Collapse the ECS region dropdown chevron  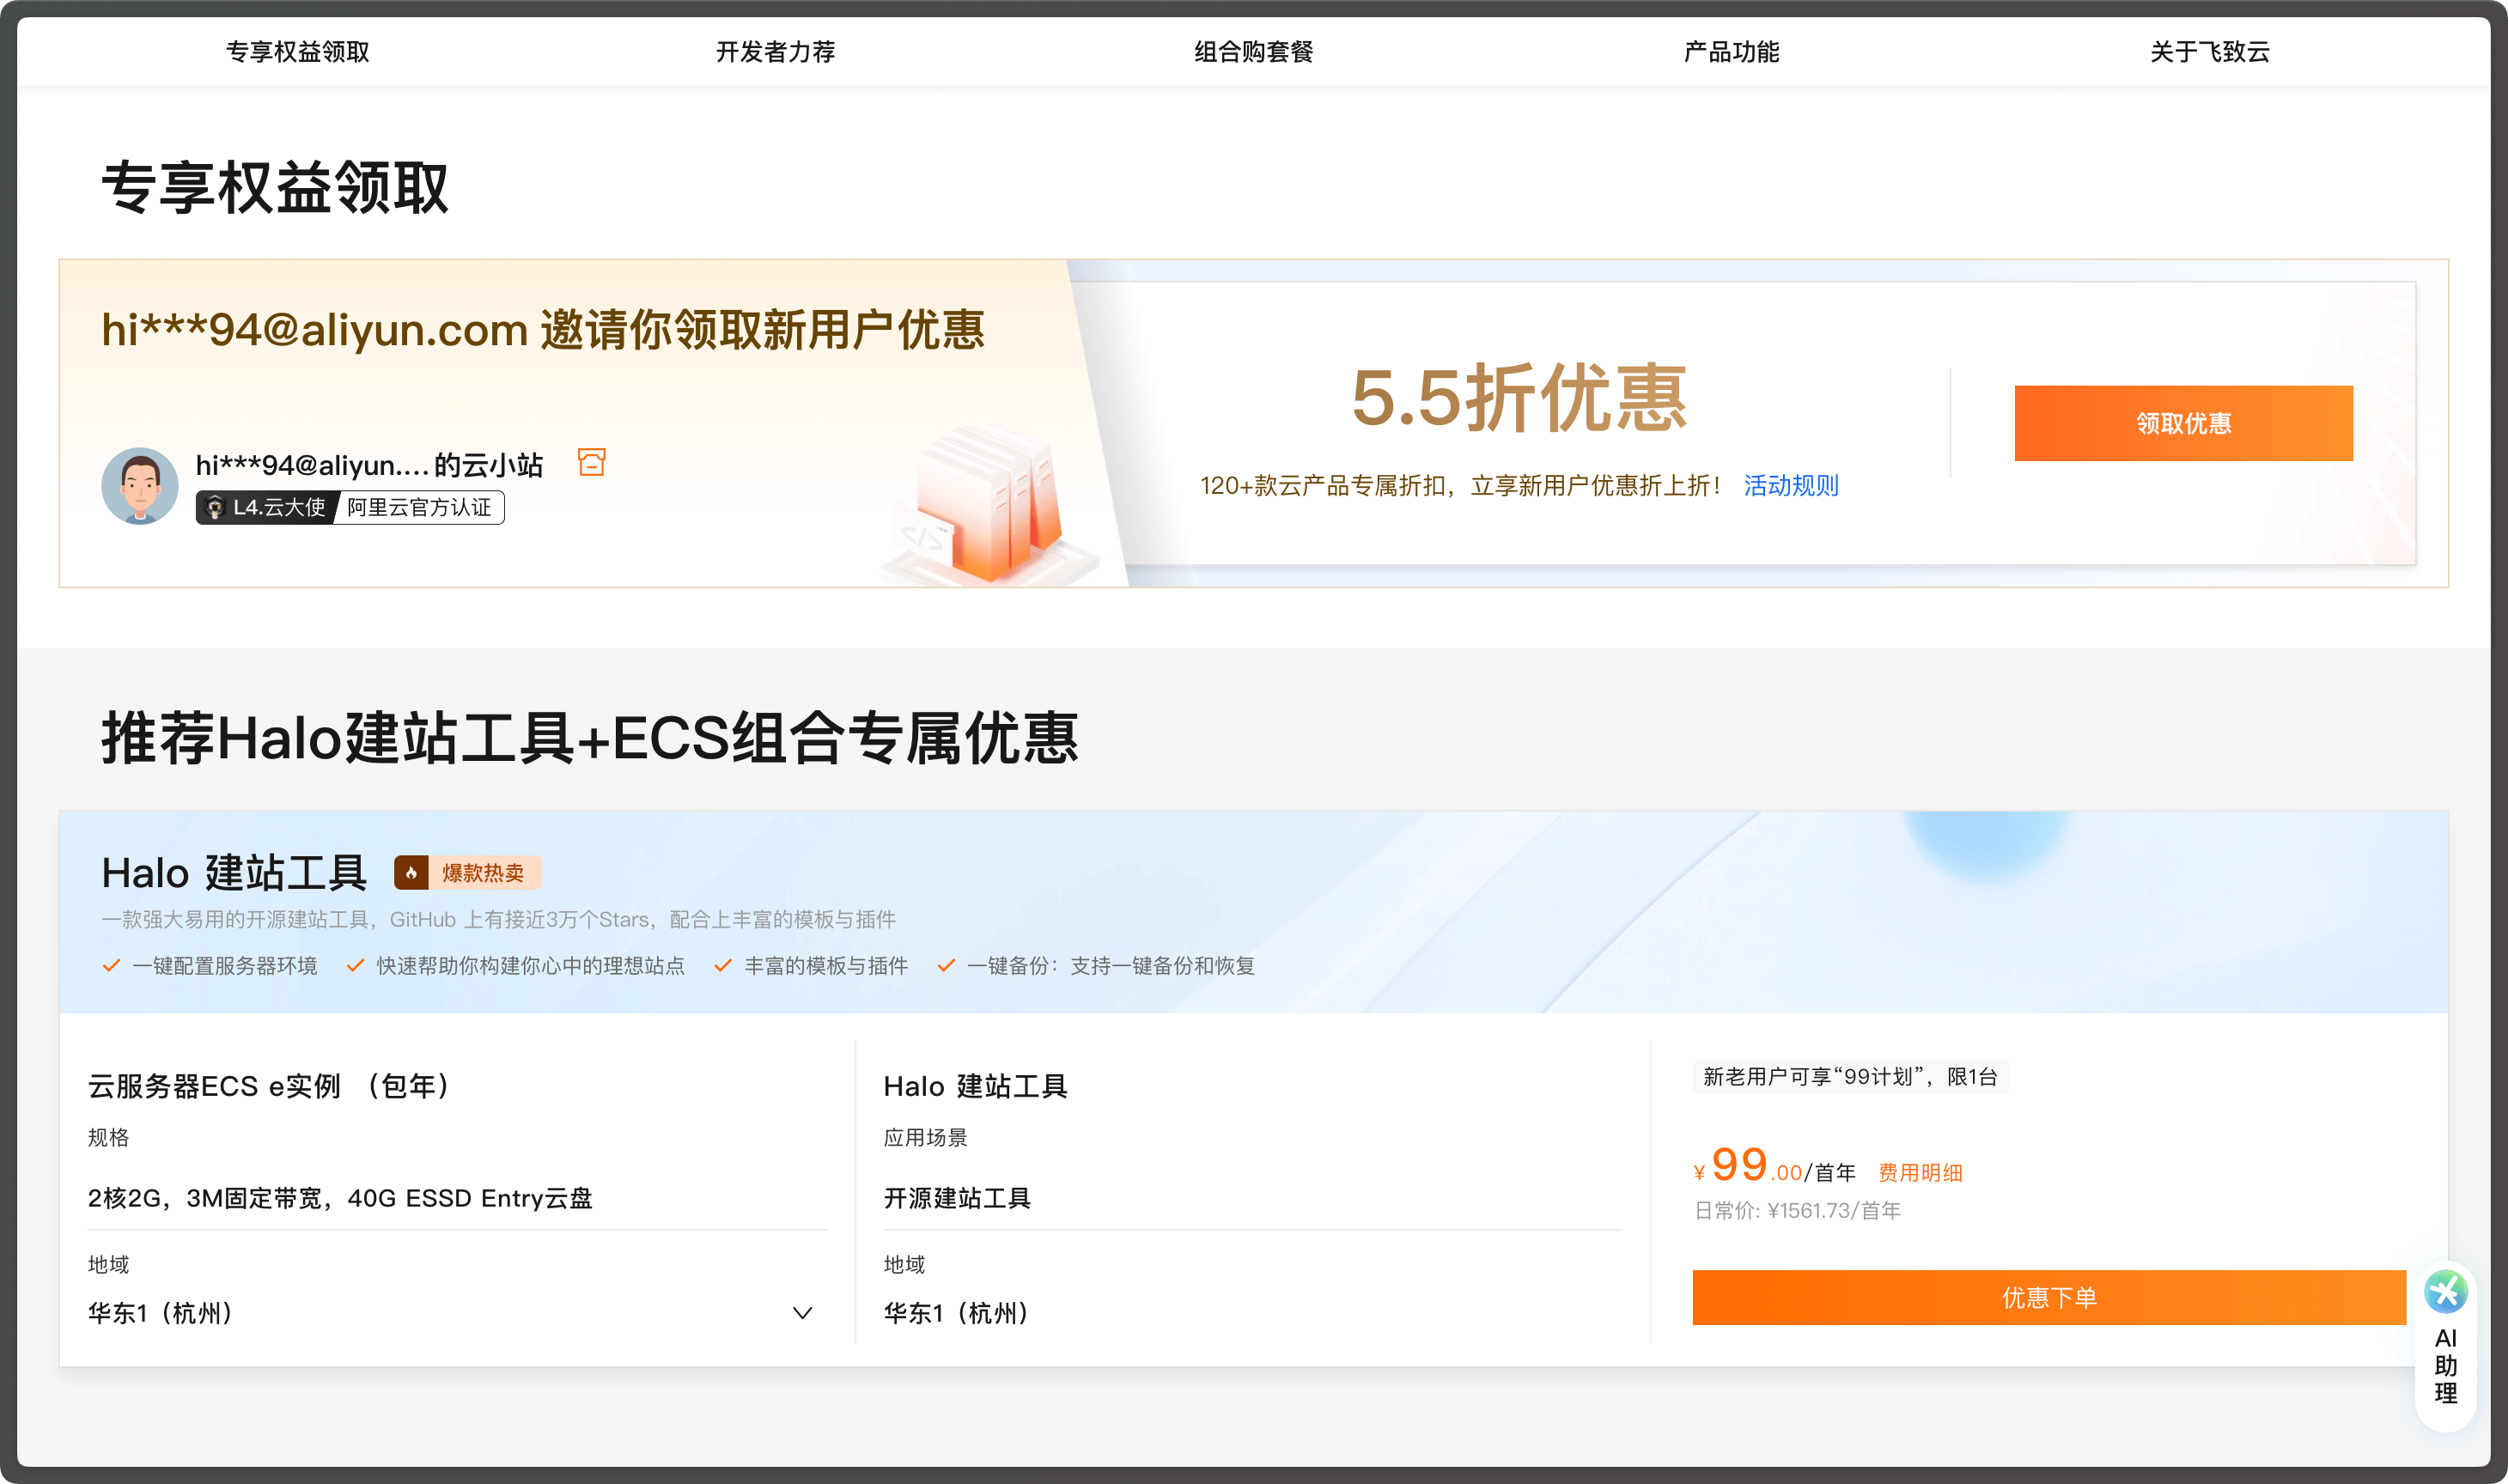pyautogui.click(x=801, y=1312)
